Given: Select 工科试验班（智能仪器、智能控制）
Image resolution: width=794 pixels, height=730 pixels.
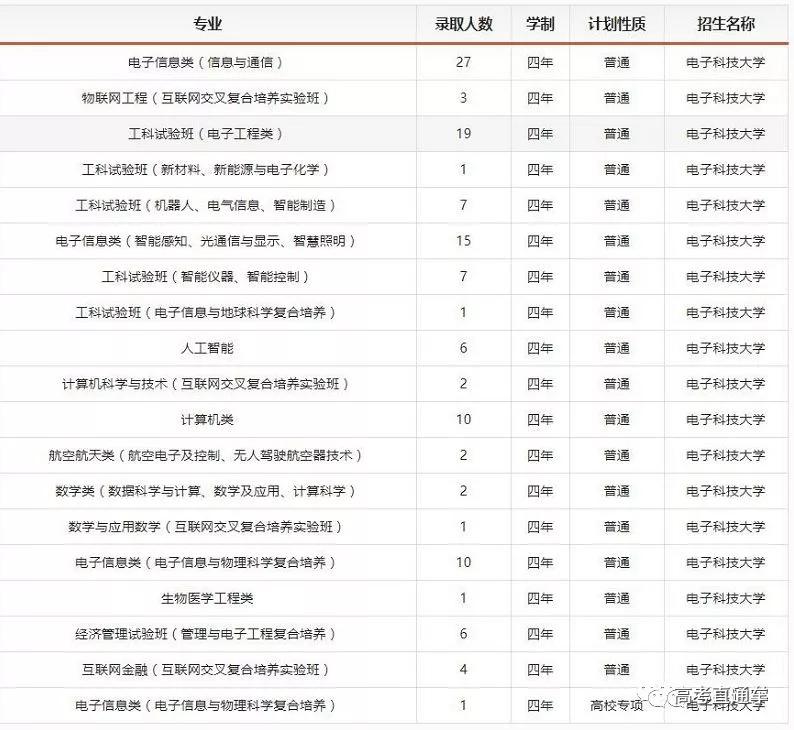Looking at the screenshot, I should (x=205, y=276).
